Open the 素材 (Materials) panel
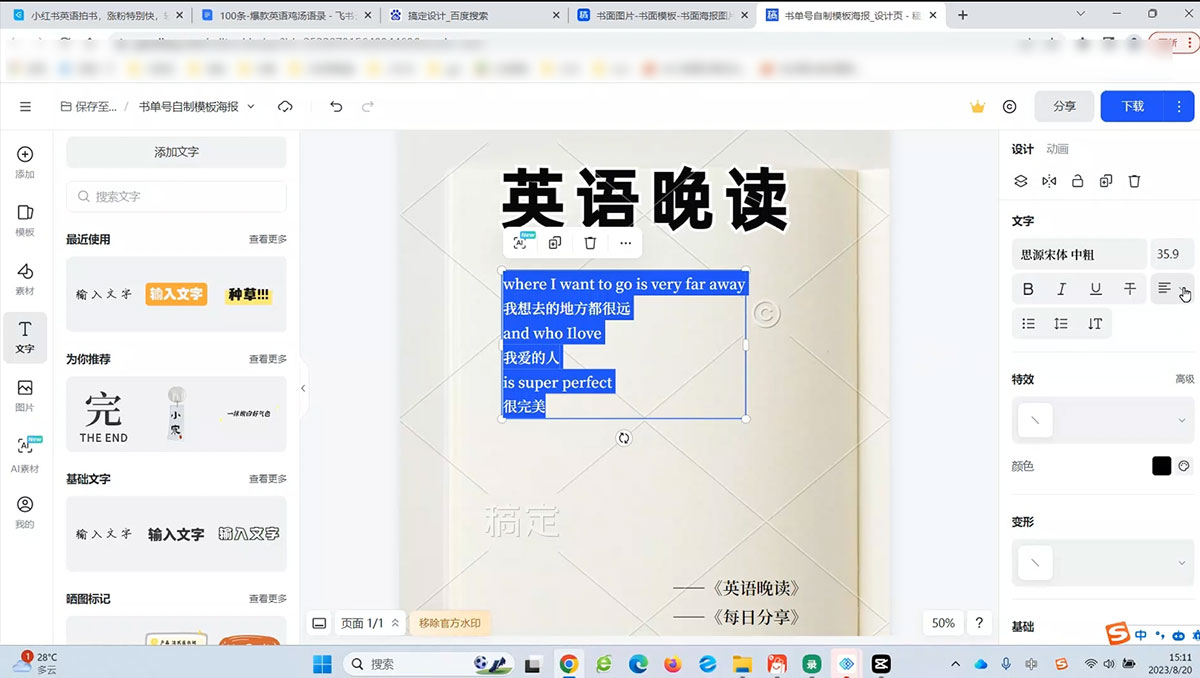This screenshot has height=678, width=1200. [x=24, y=276]
